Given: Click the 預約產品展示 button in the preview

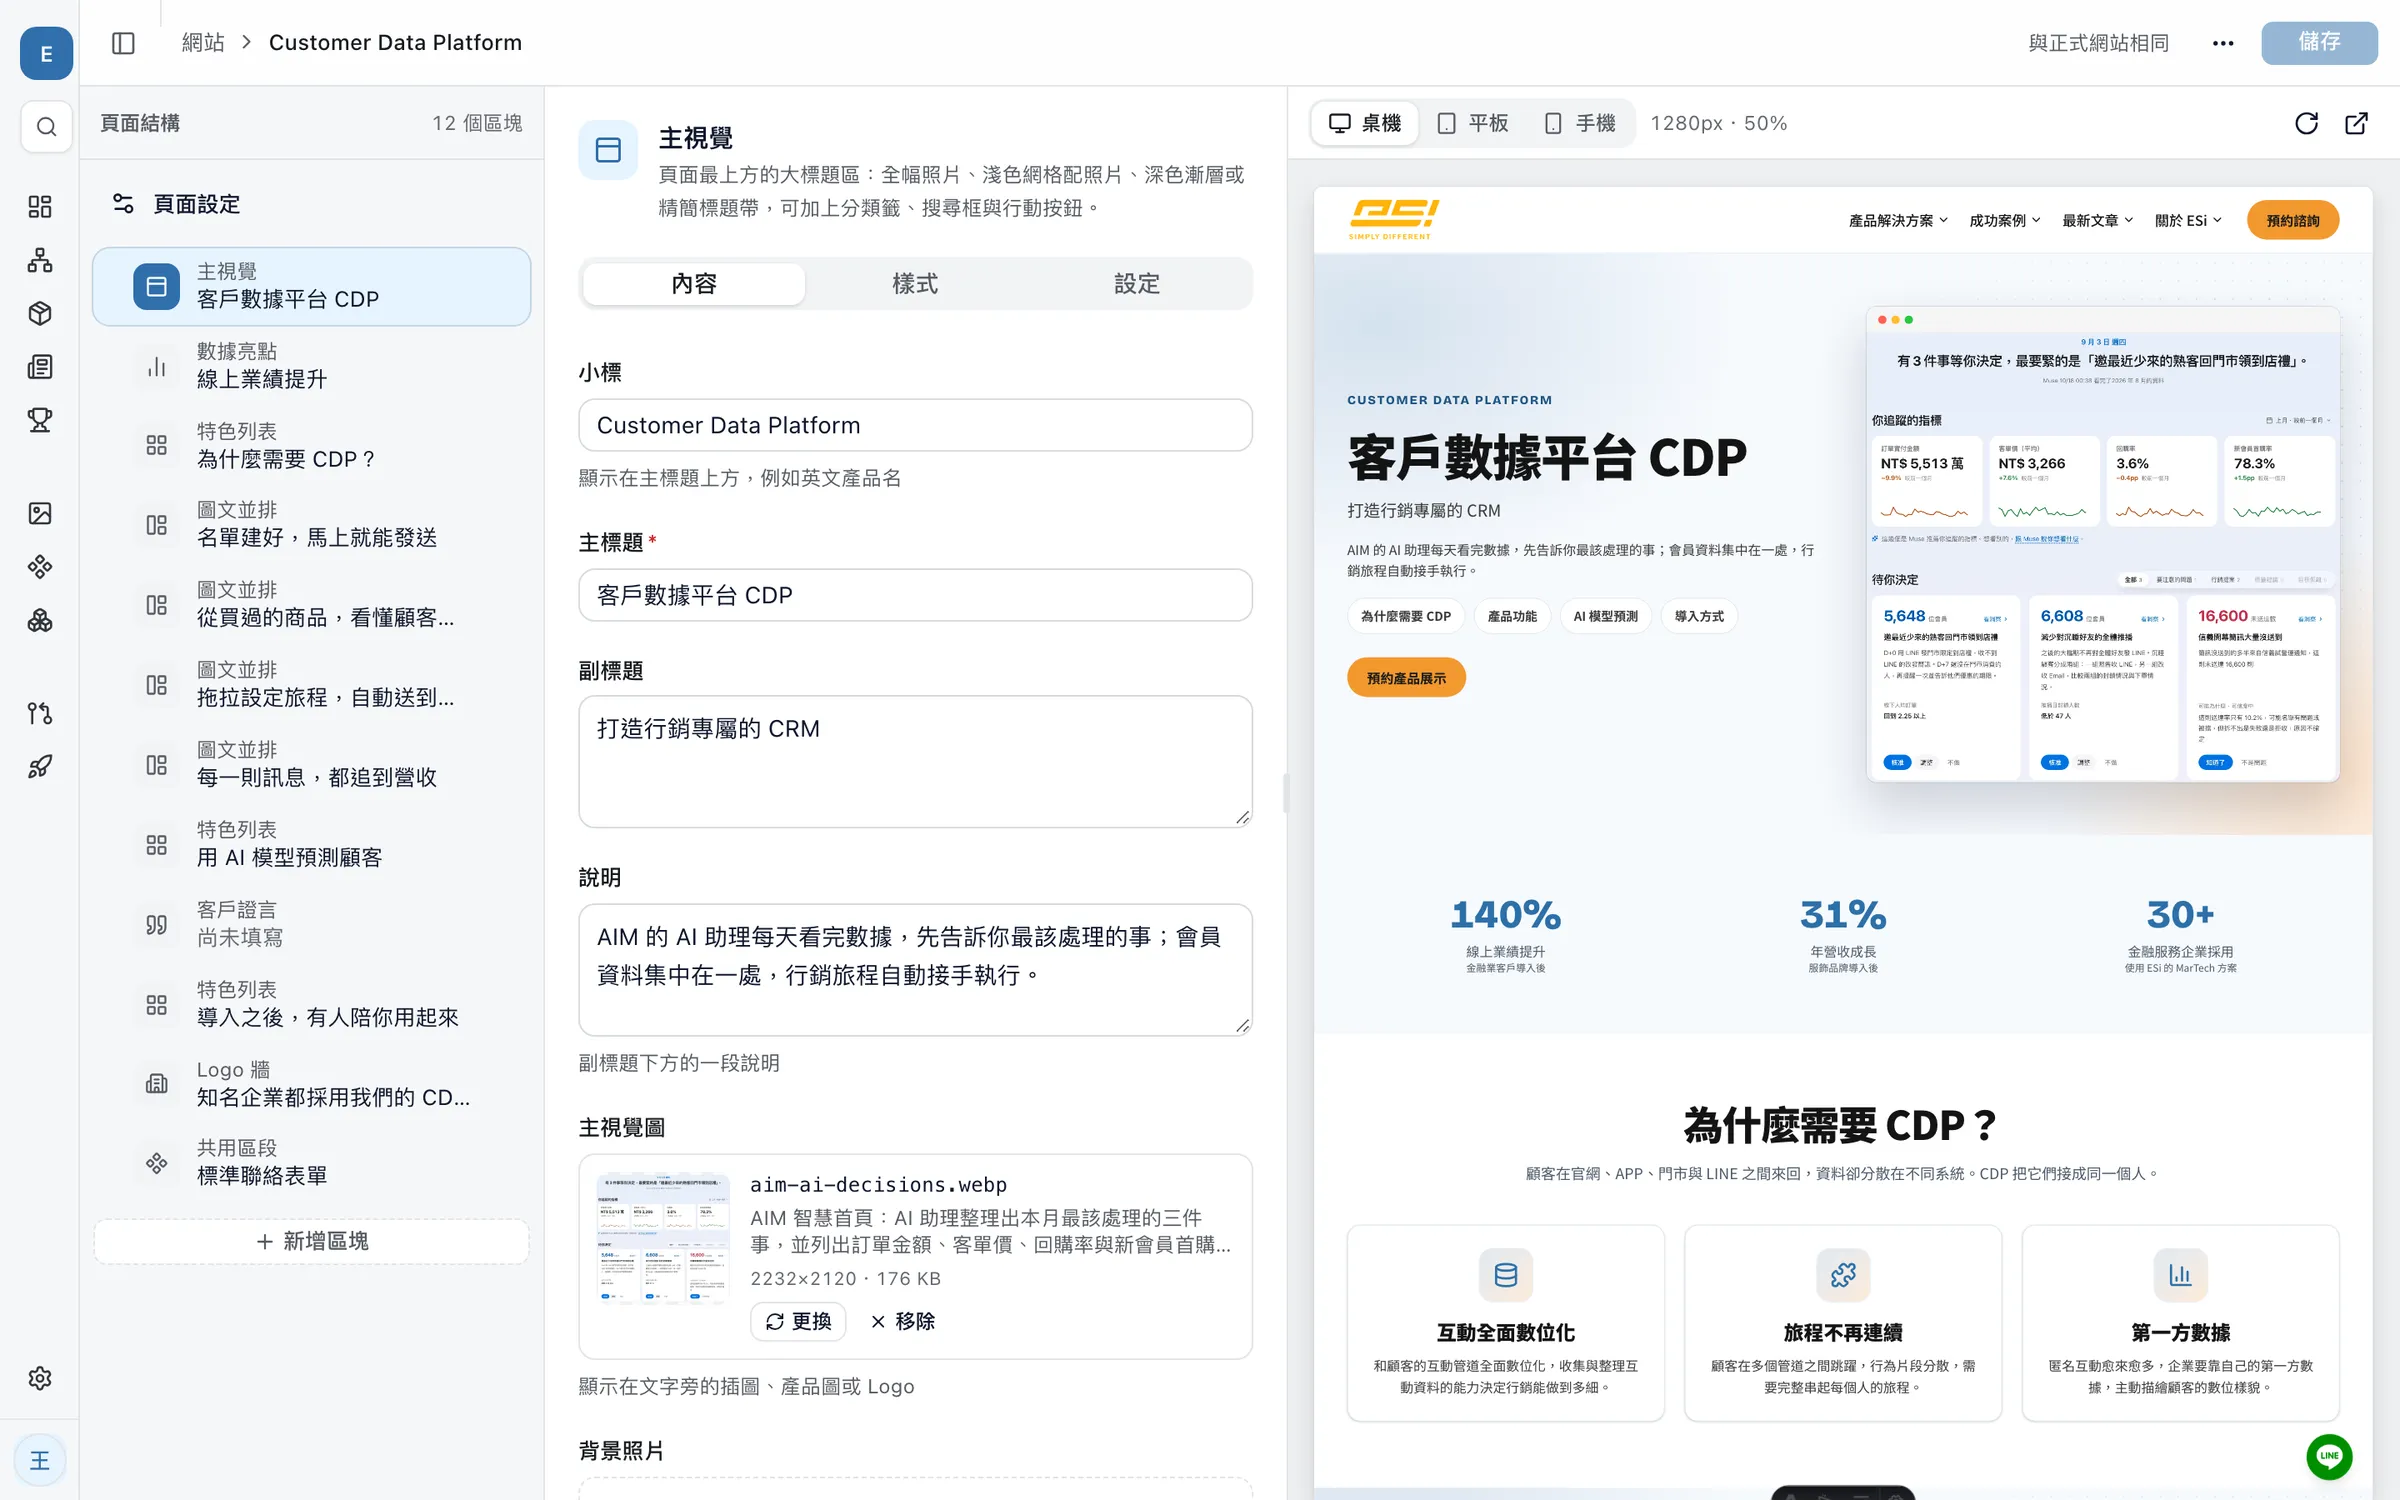Looking at the screenshot, I should tap(1406, 678).
